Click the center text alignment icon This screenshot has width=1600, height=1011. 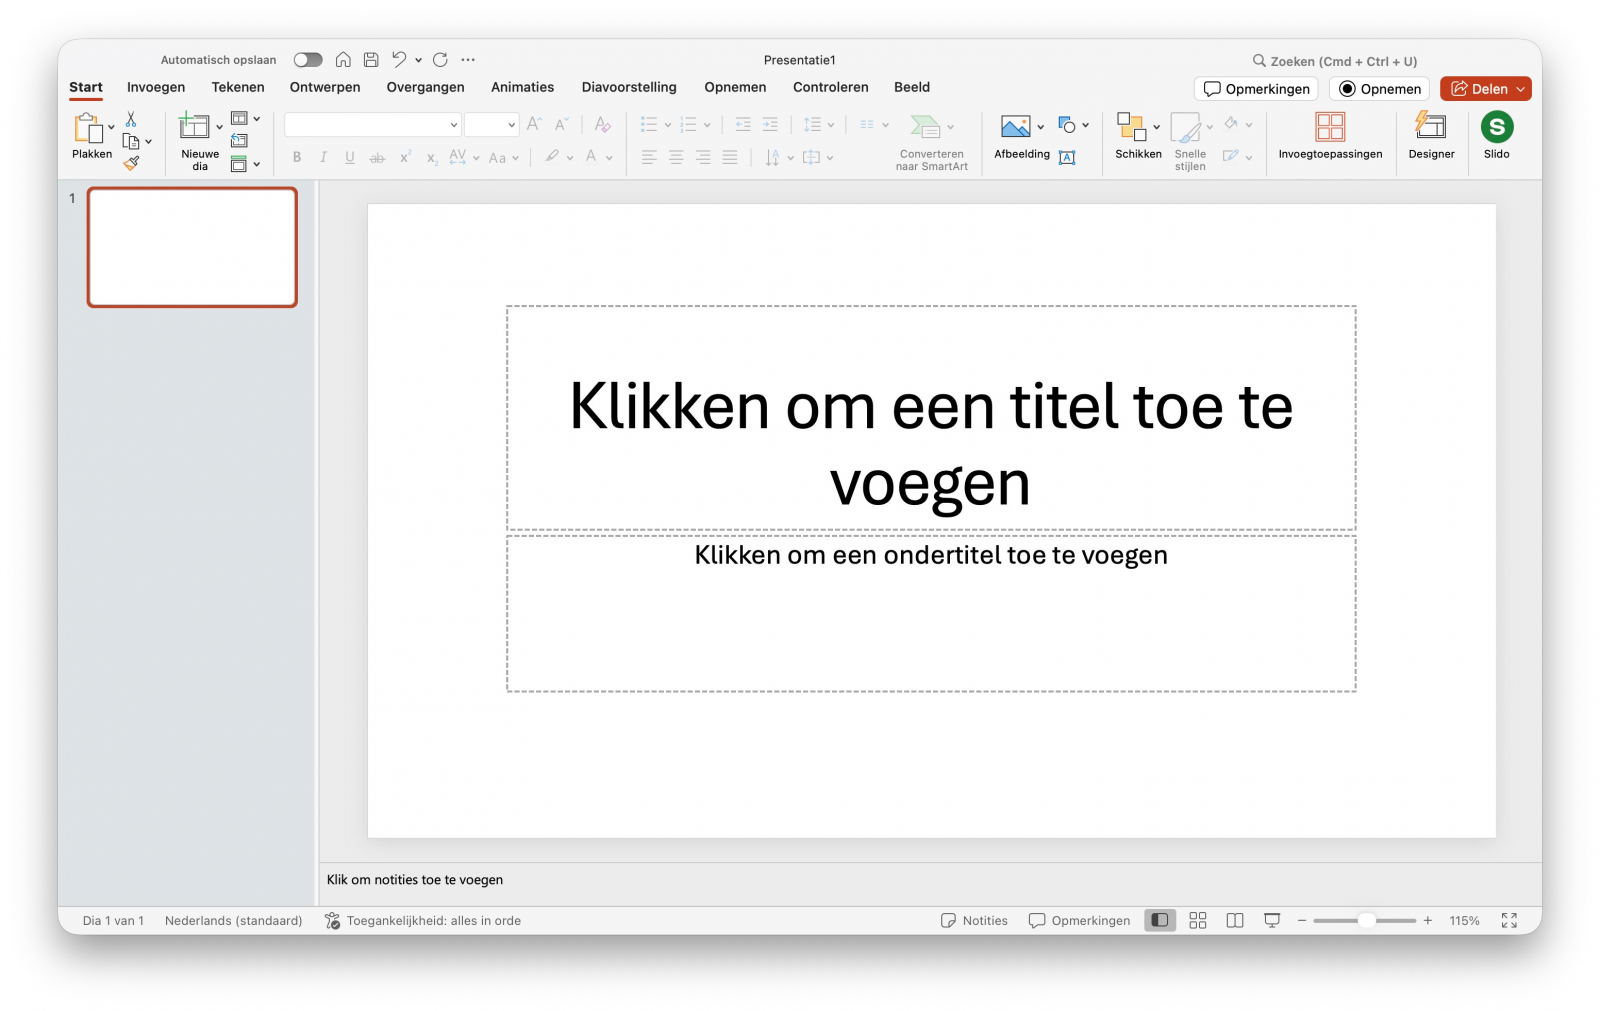676,157
